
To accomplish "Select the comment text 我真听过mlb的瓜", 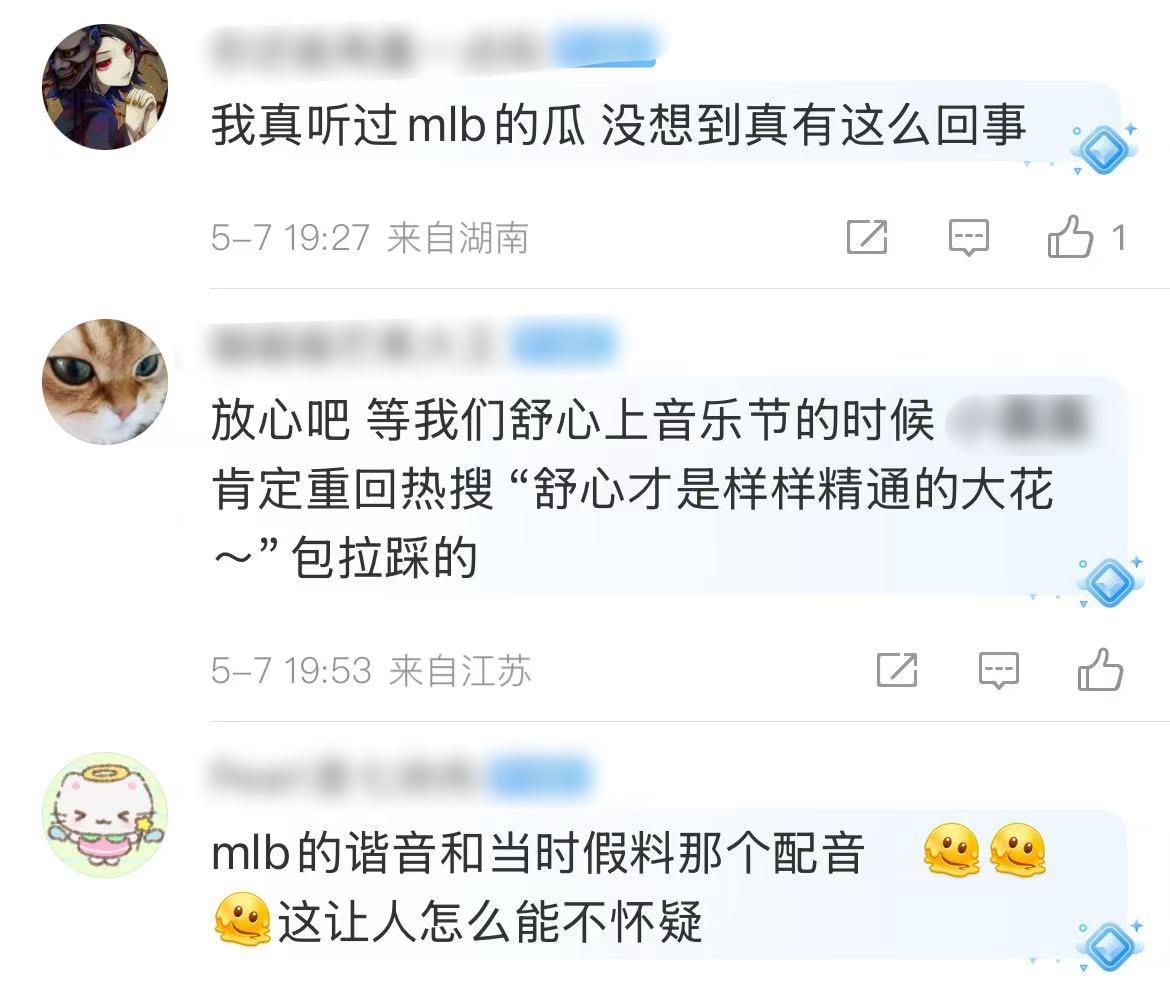I will 398,125.
